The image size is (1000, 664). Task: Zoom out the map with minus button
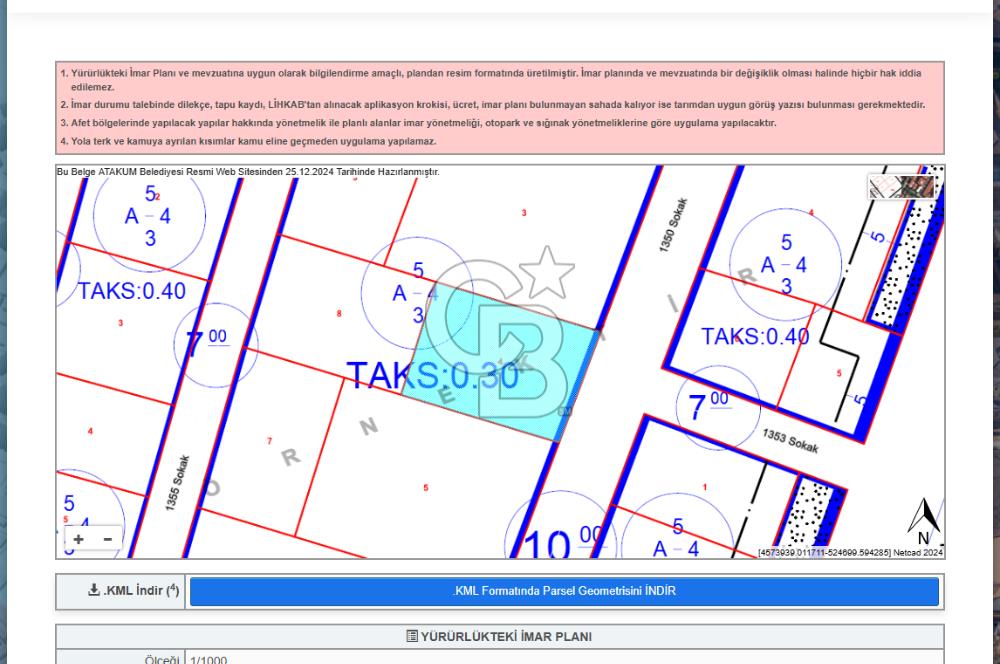click(107, 539)
